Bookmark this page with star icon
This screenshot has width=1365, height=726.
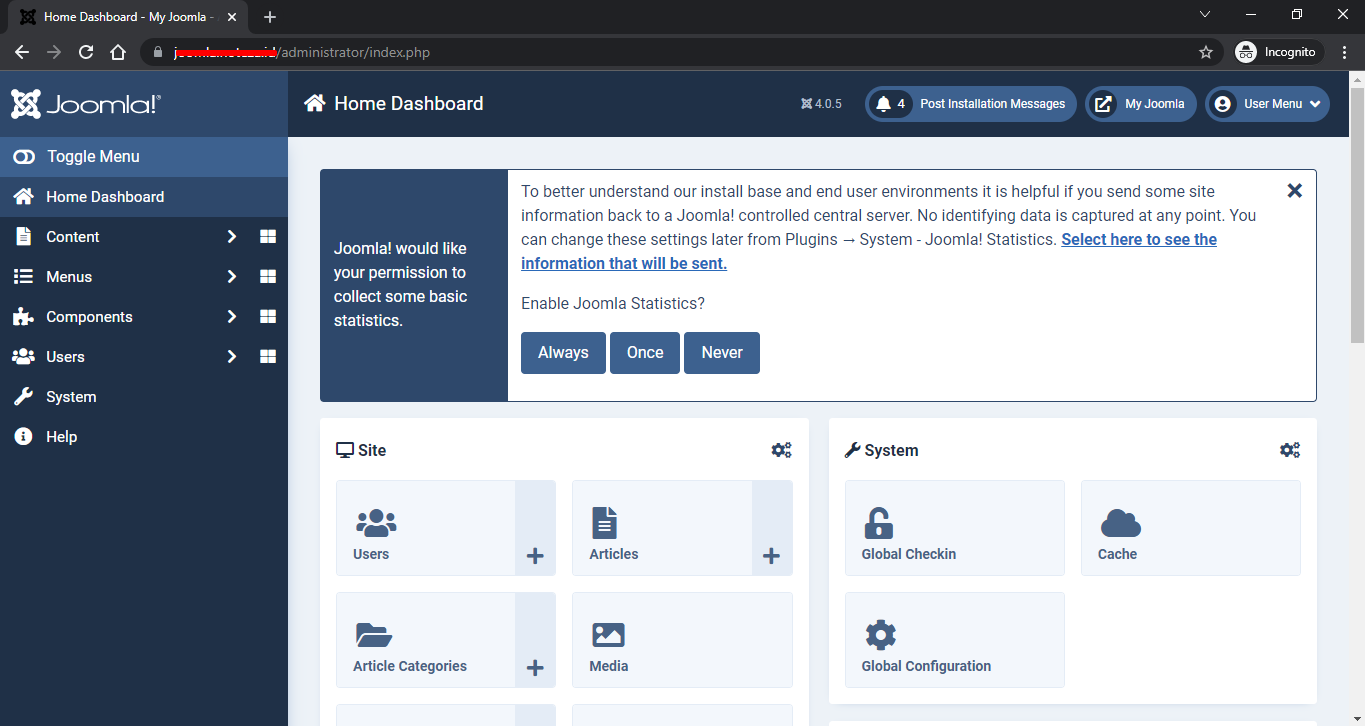tap(1206, 52)
